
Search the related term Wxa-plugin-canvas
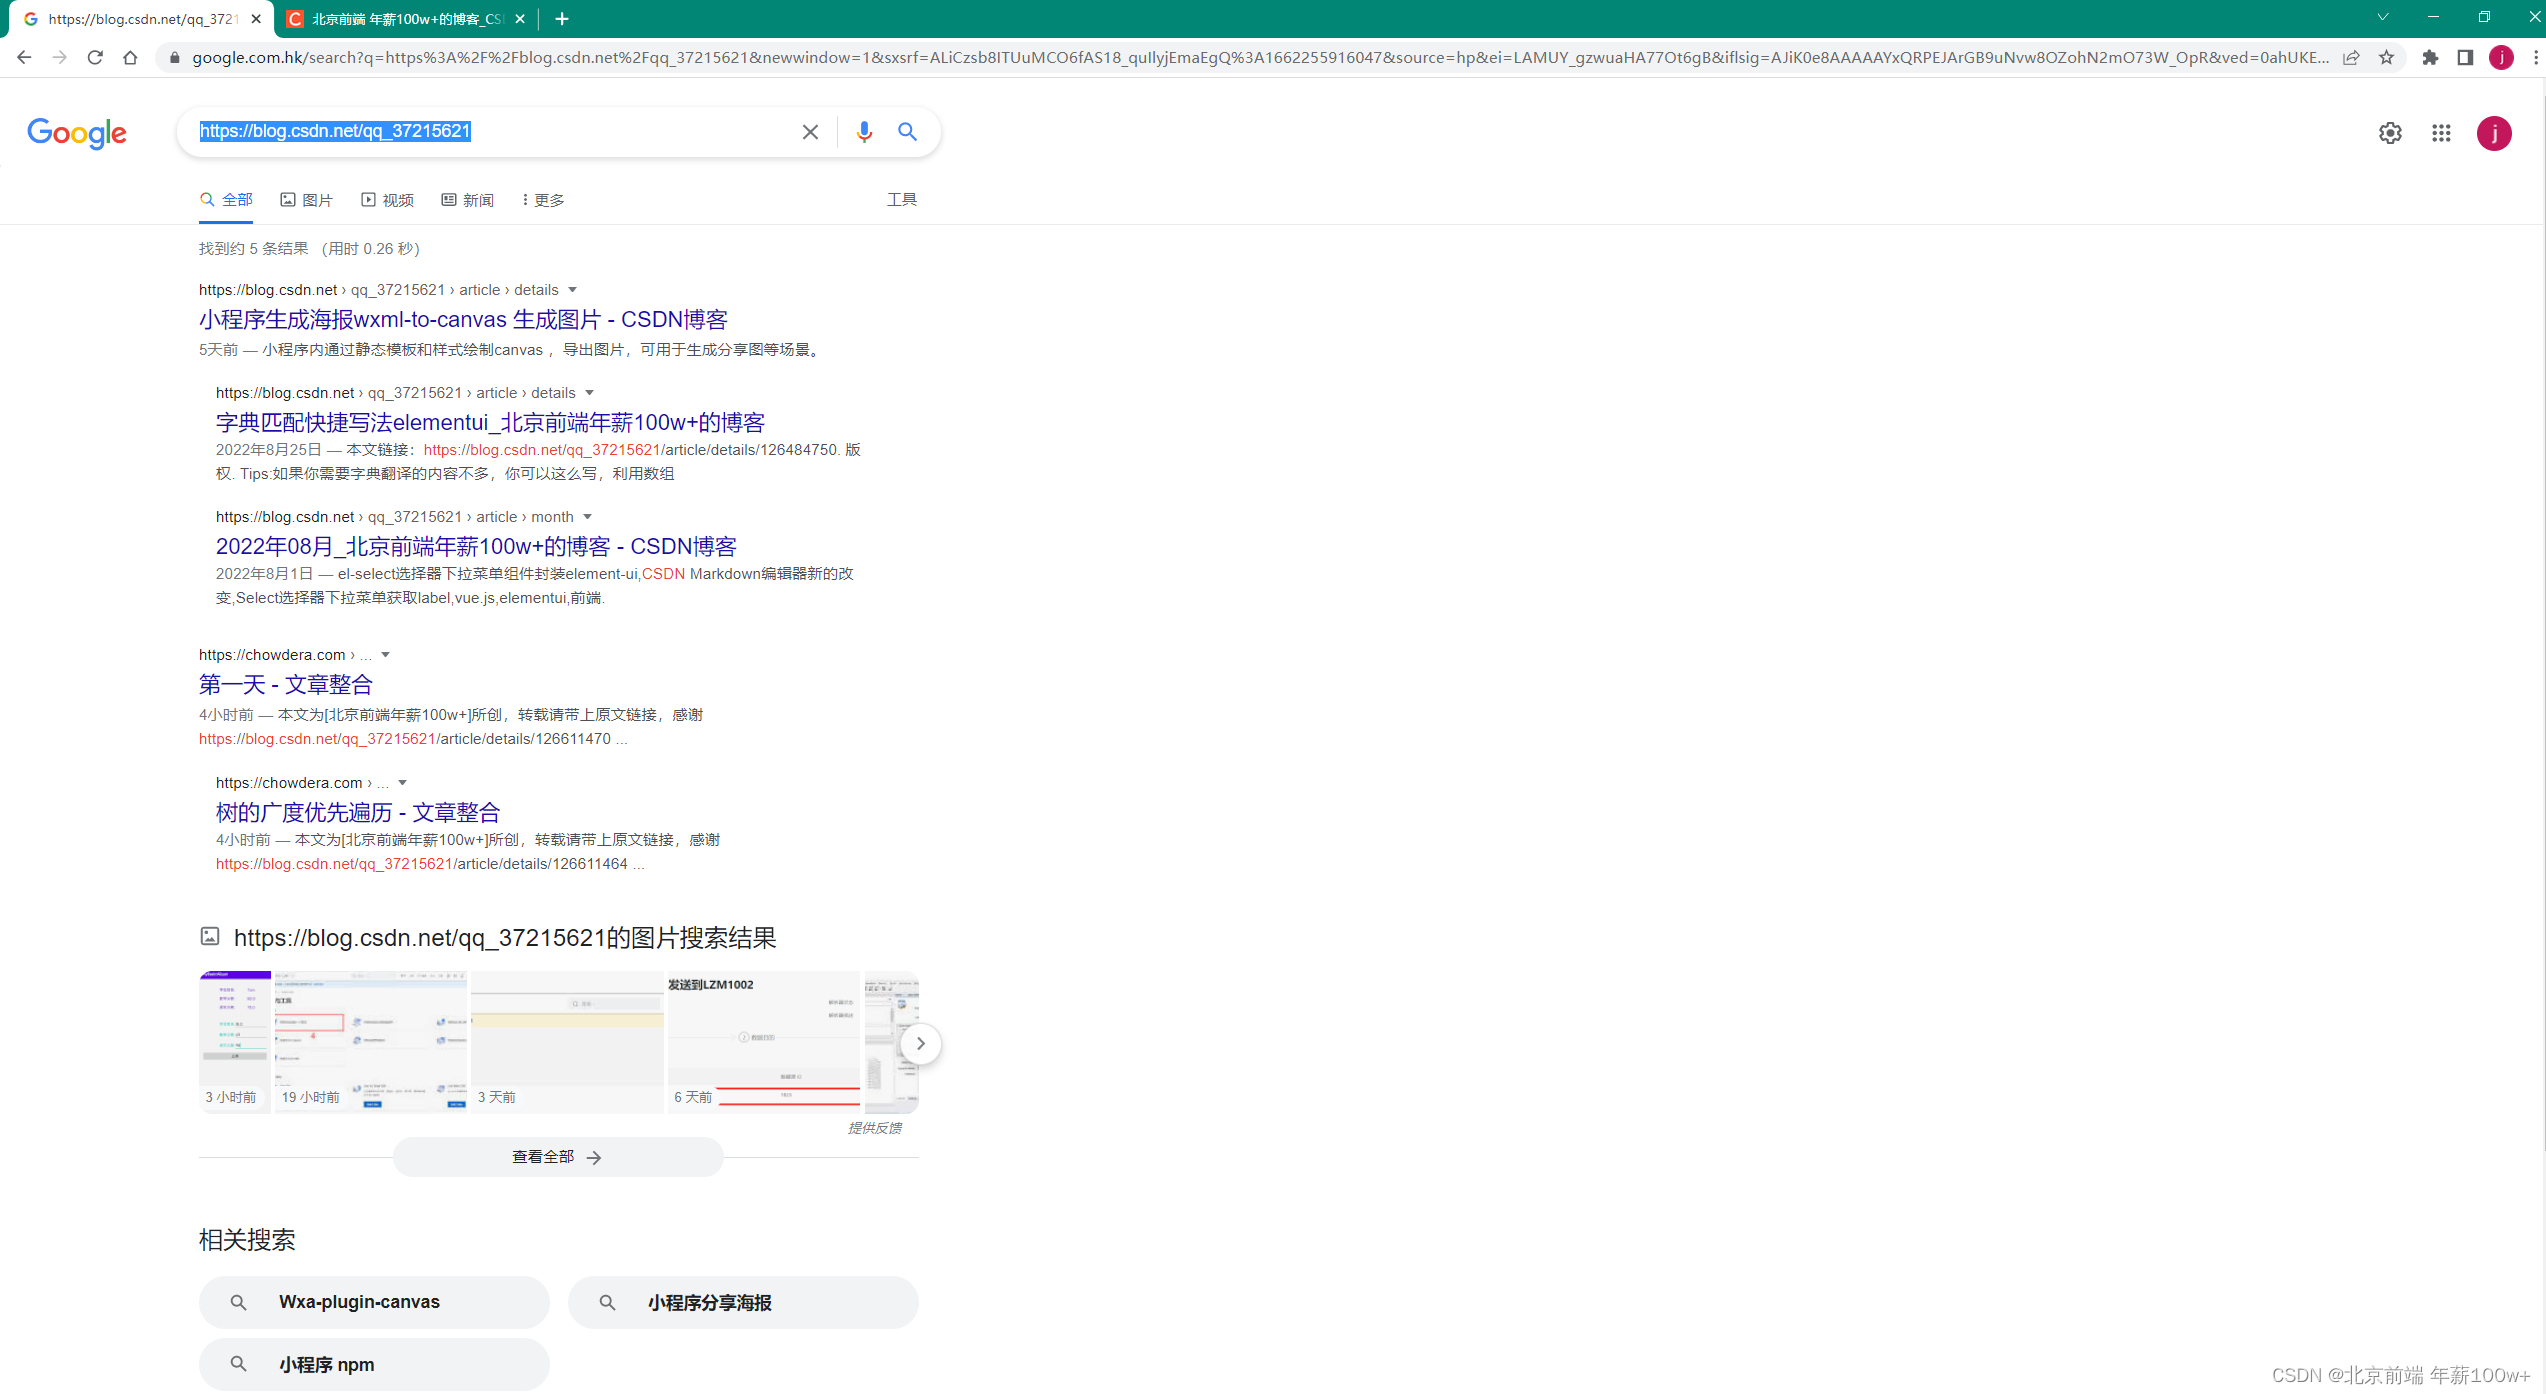coord(374,1302)
